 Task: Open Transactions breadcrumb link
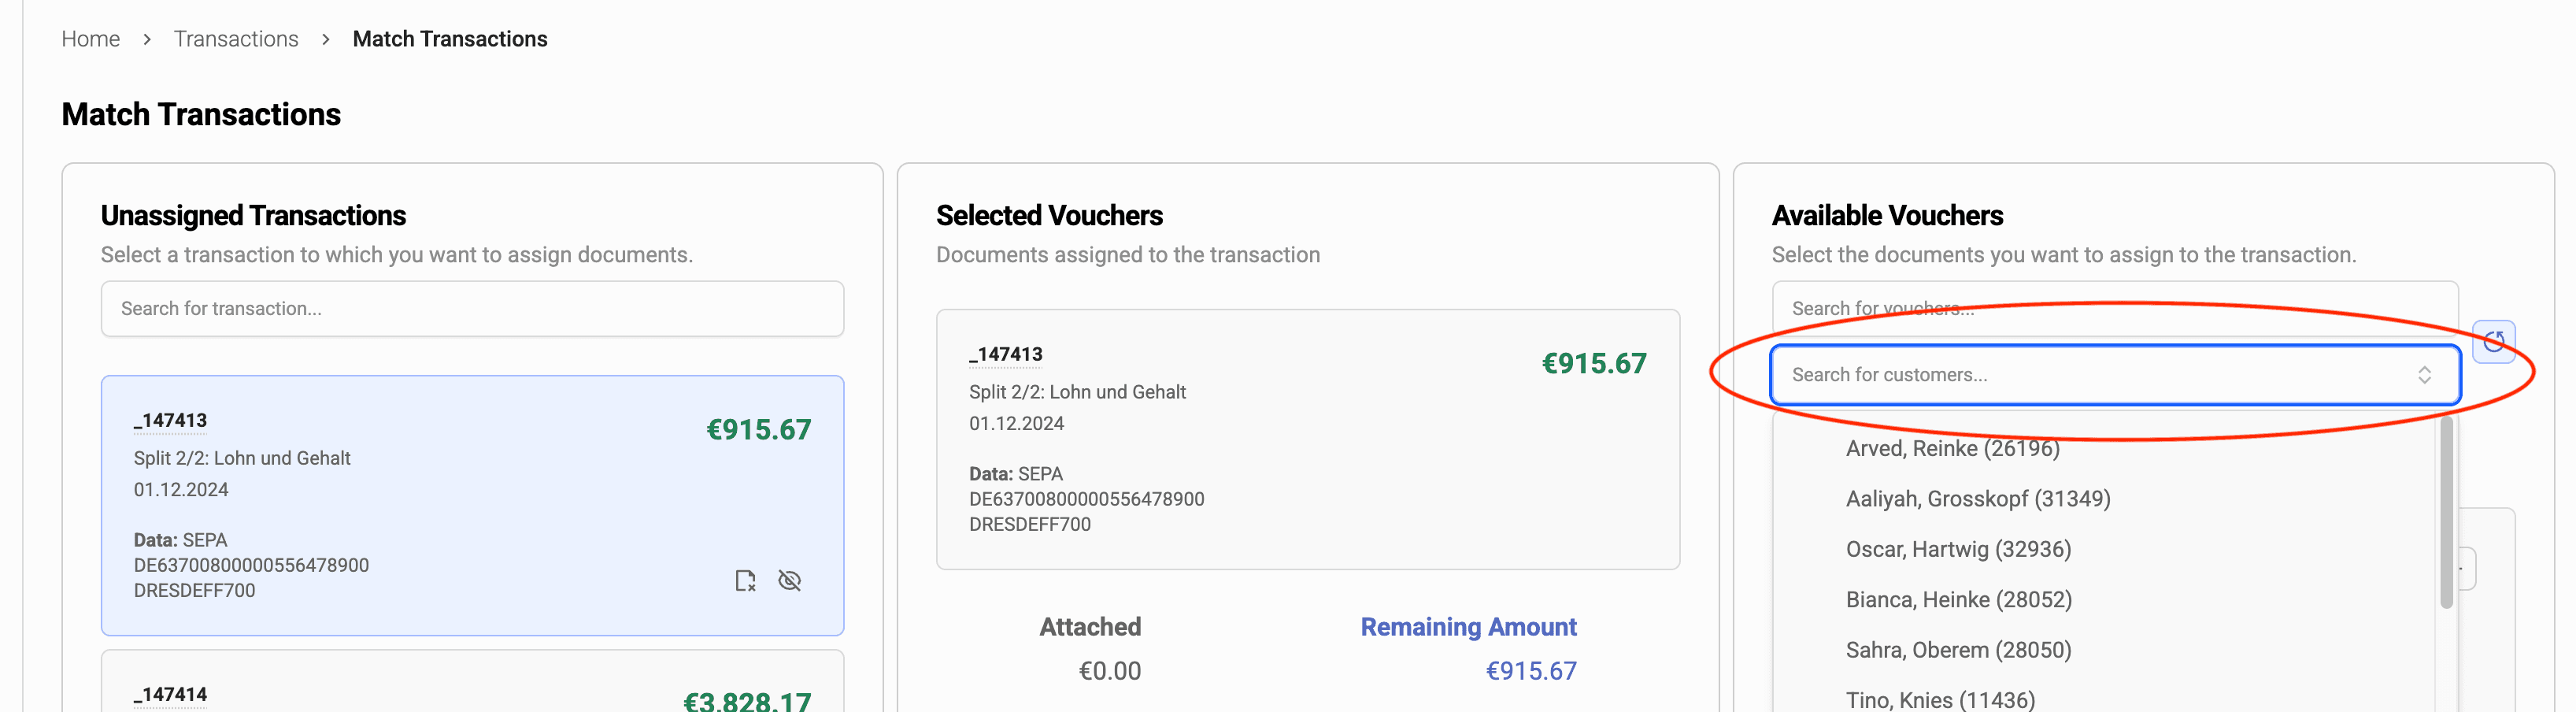[236, 39]
